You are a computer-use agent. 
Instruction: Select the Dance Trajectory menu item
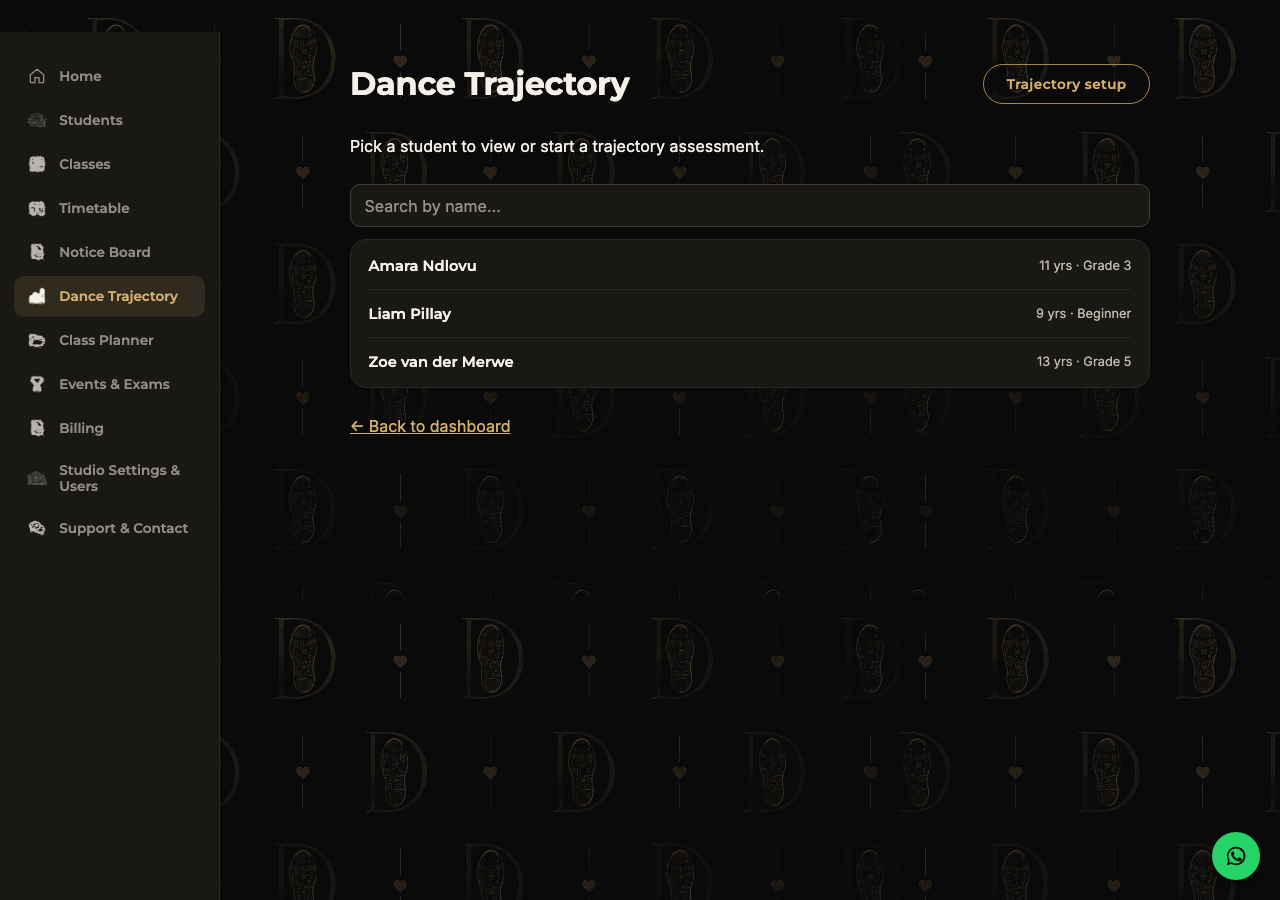coord(109,296)
